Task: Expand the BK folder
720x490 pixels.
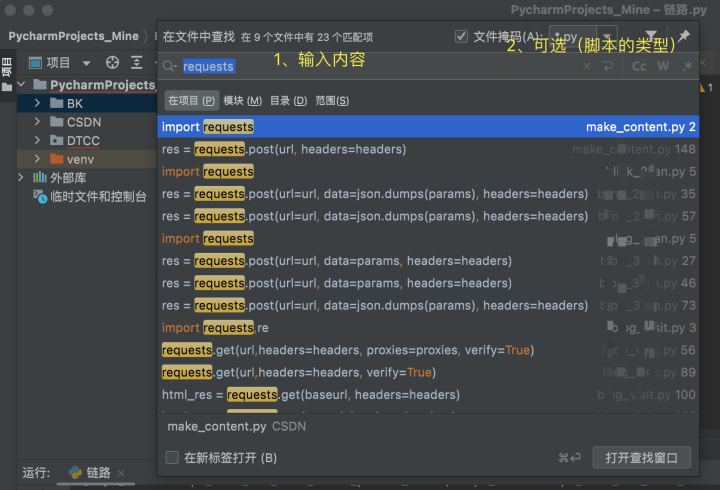Action: 37,103
